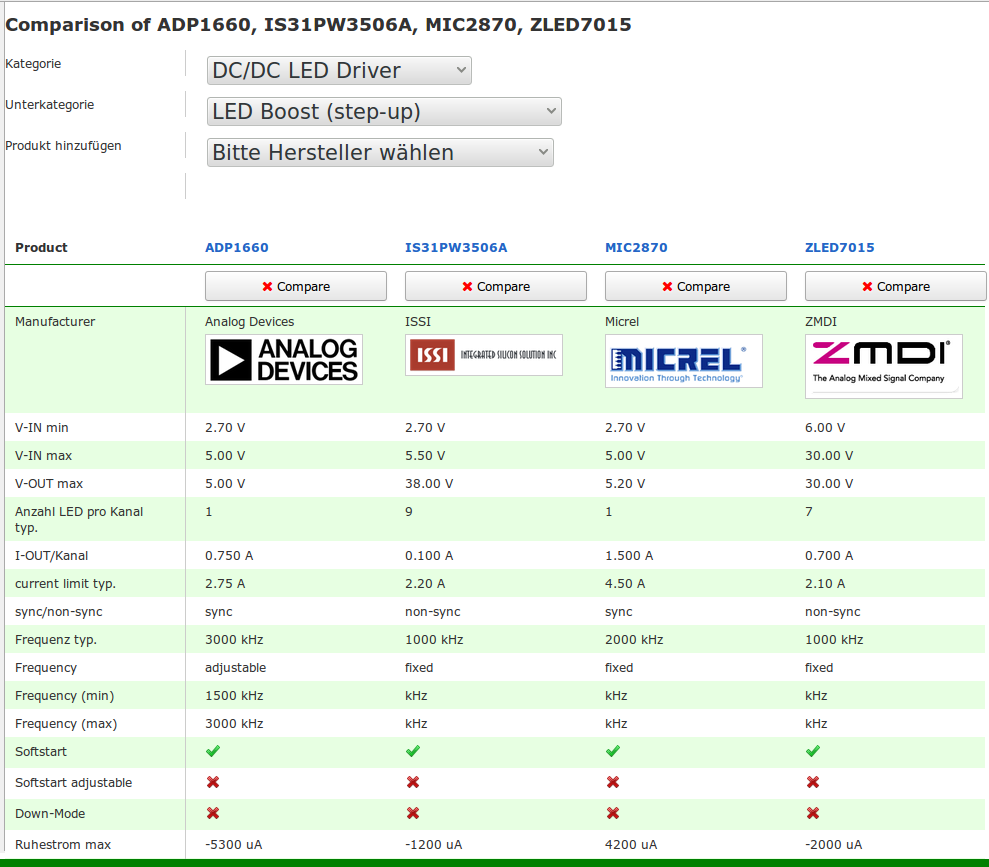Viewport: 989px width, 867px height.
Task: Click the I-OUT/Kanal row label
Action: [x=52, y=556]
